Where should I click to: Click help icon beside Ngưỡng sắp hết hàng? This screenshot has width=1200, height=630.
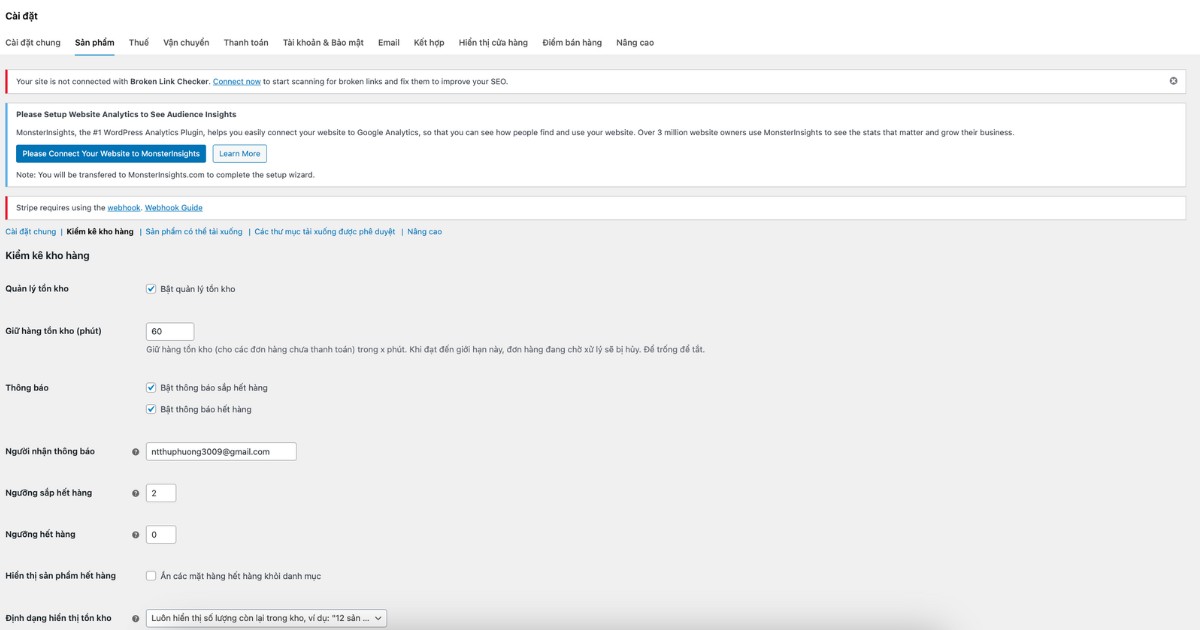click(x=136, y=493)
